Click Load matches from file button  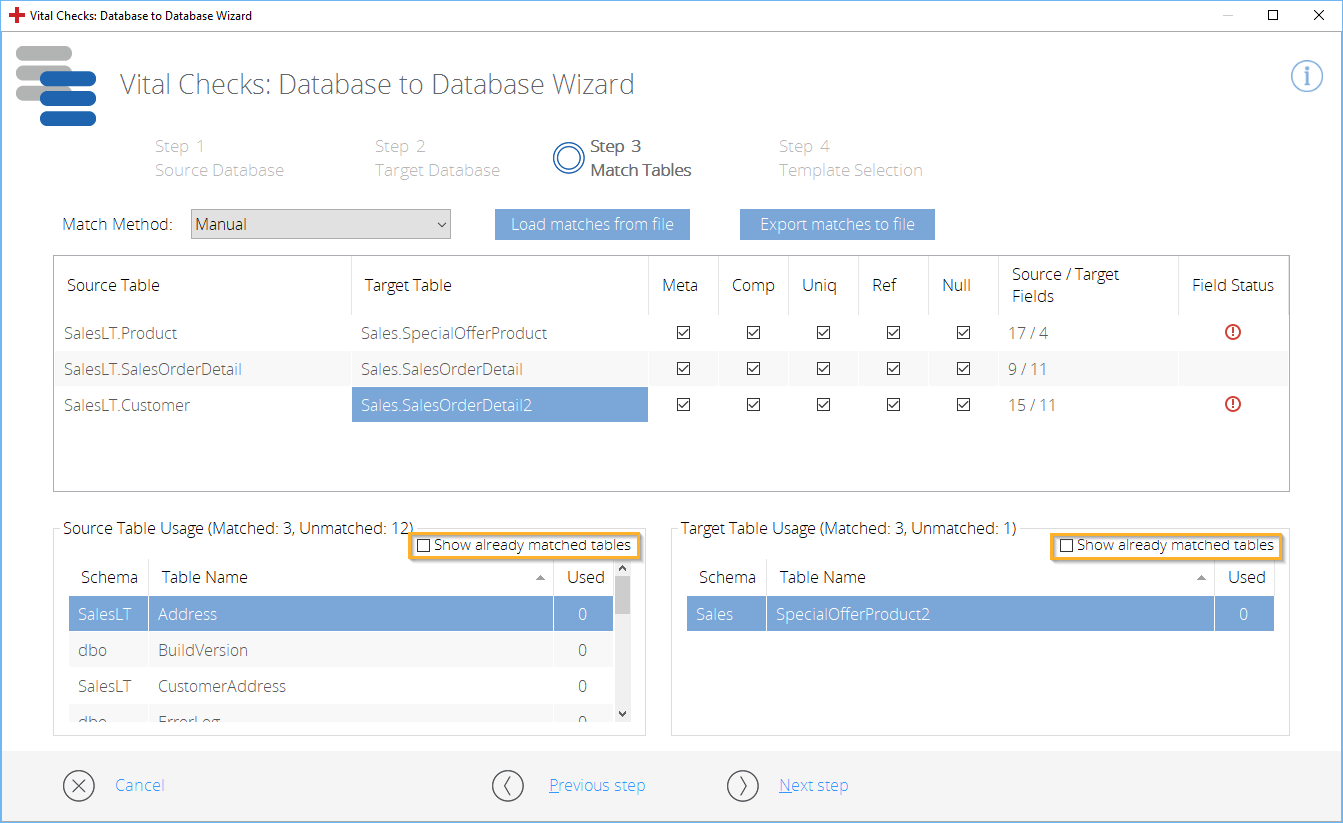pyautogui.click(x=592, y=225)
